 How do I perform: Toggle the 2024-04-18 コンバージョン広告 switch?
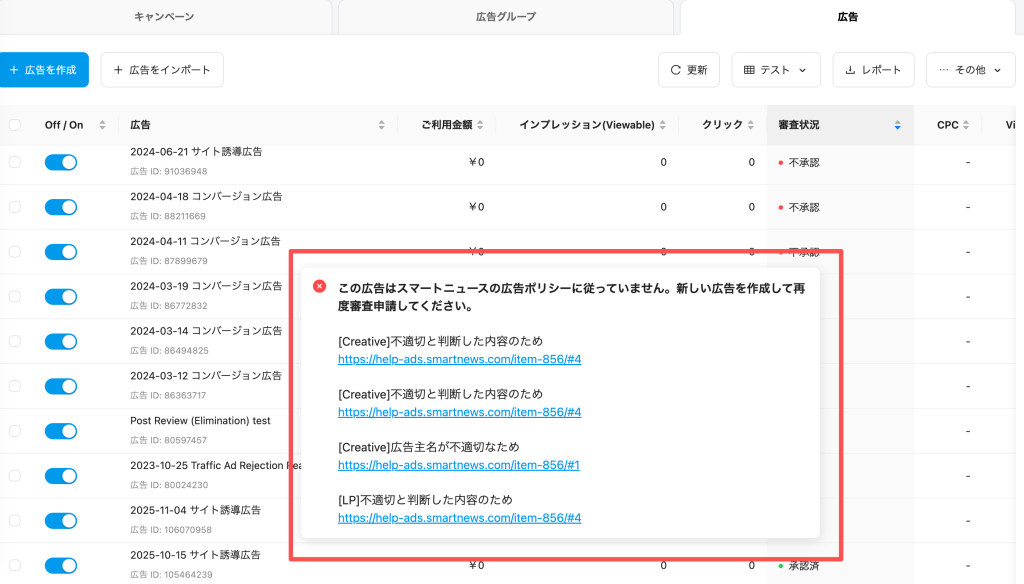pos(61,207)
